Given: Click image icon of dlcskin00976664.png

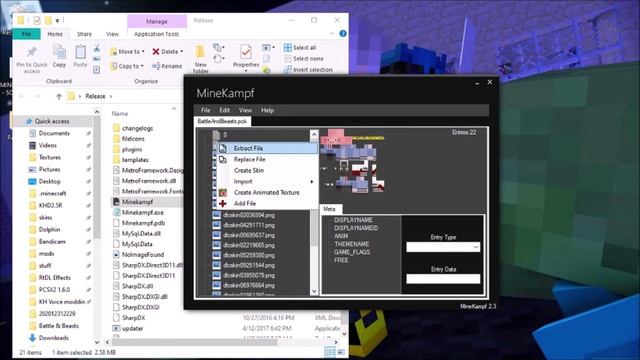Looking at the screenshot, I should (x=216, y=285).
